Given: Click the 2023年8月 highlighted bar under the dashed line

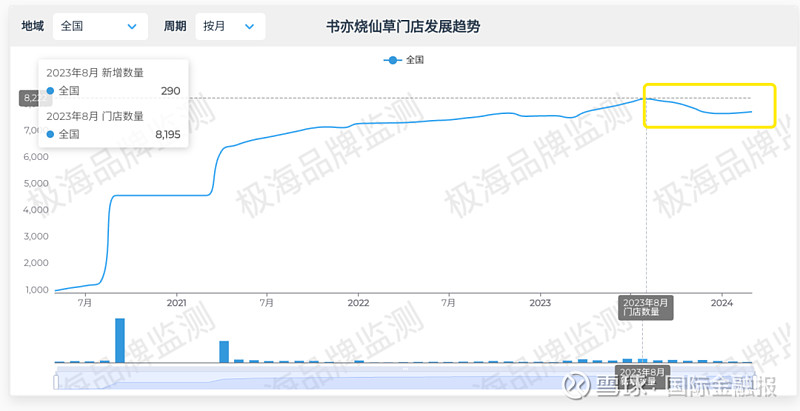Looking at the screenshot, I should [642, 361].
